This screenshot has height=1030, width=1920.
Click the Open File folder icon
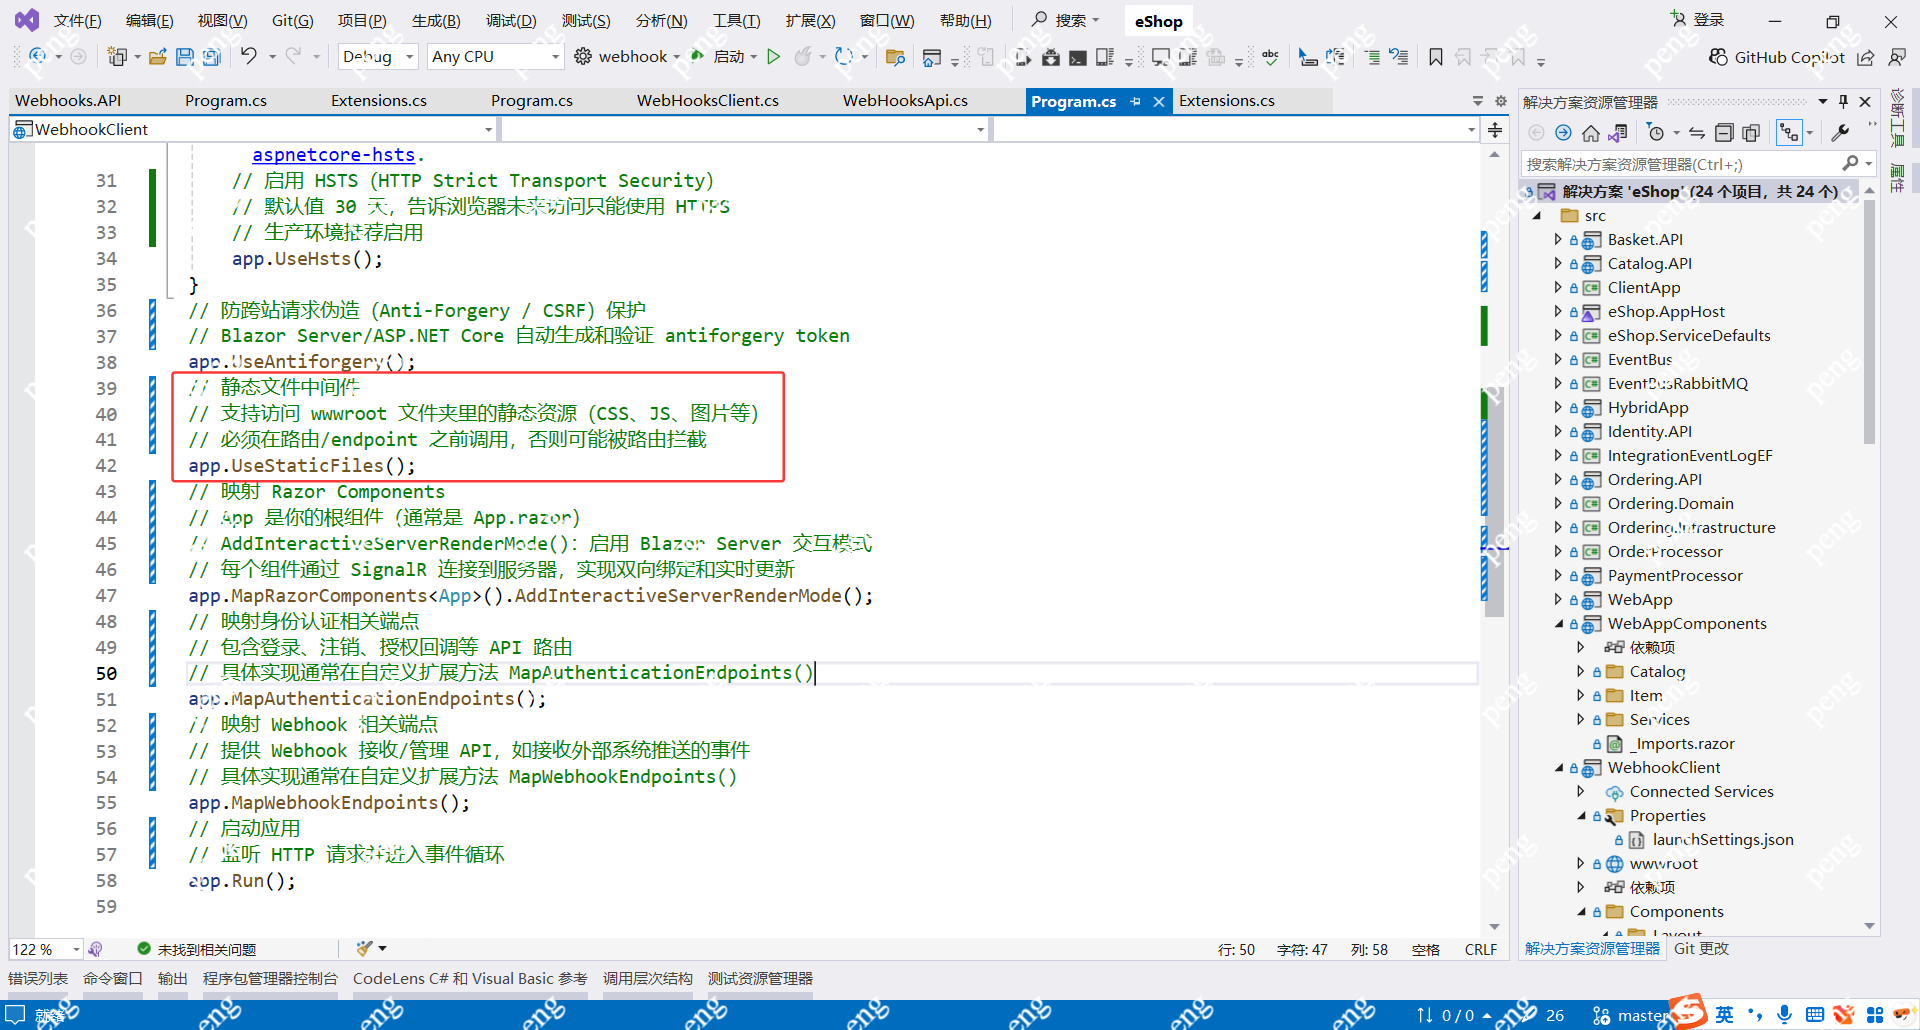pos(158,57)
